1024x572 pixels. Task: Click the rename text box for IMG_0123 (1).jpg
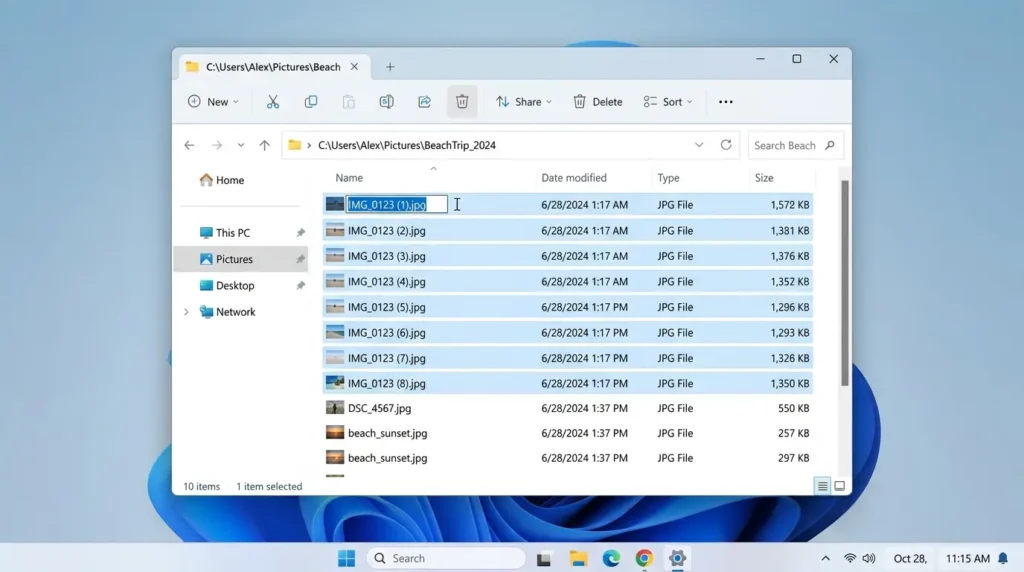(x=396, y=204)
